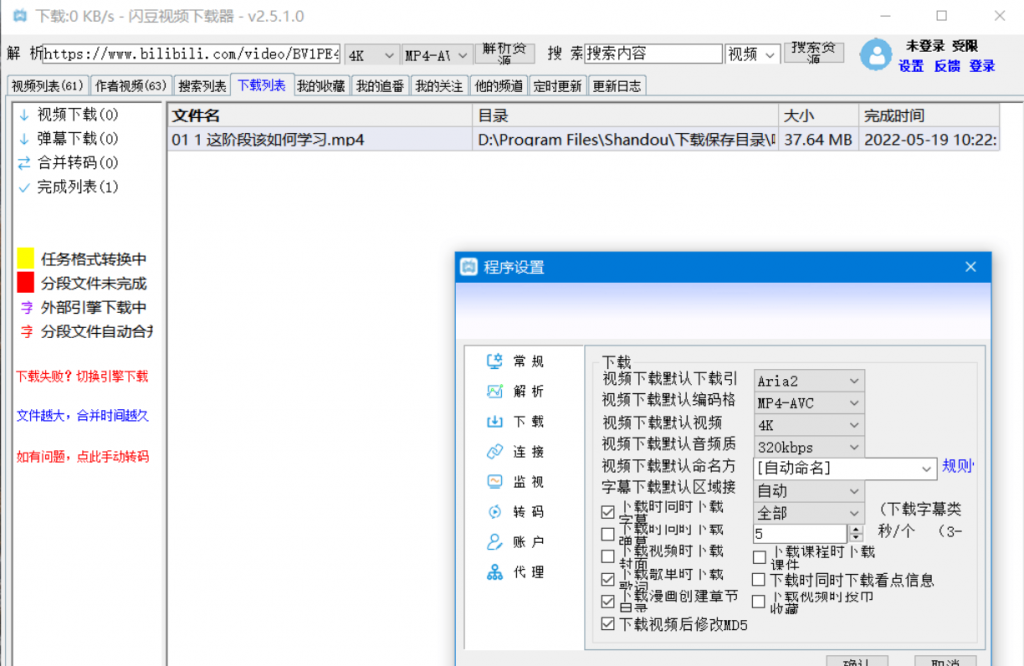The image size is (1024, 666).
Task: Open the 监视 monitor settings icon
Action: (495, 482)
